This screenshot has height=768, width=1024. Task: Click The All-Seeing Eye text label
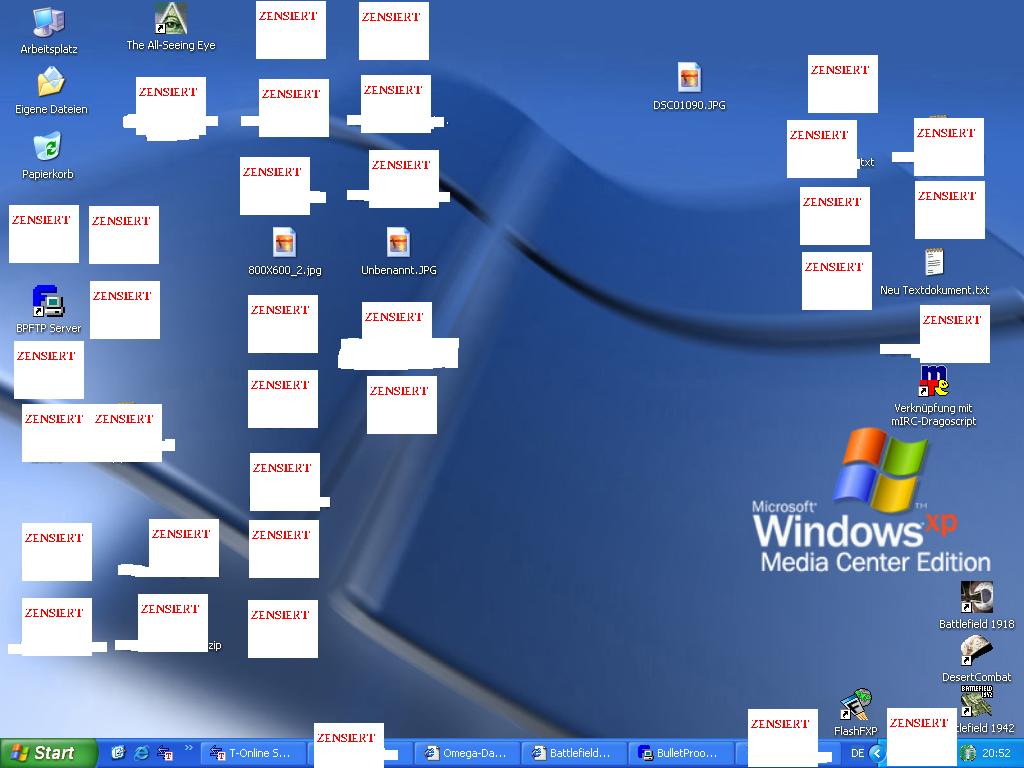click(170, 45)
